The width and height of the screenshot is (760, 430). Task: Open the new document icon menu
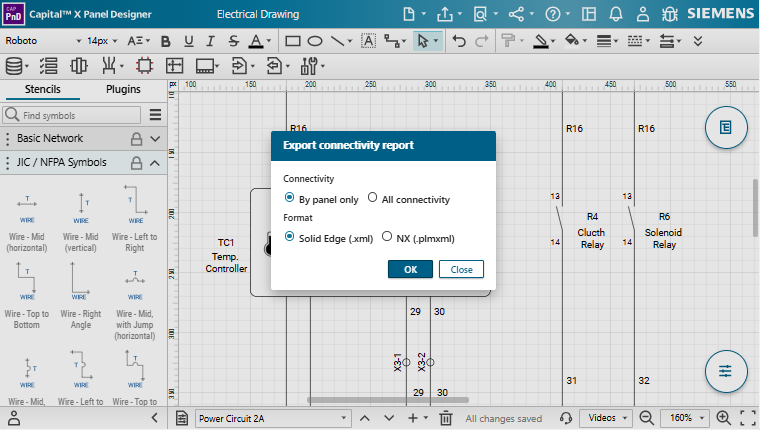(x=410, y=14)
